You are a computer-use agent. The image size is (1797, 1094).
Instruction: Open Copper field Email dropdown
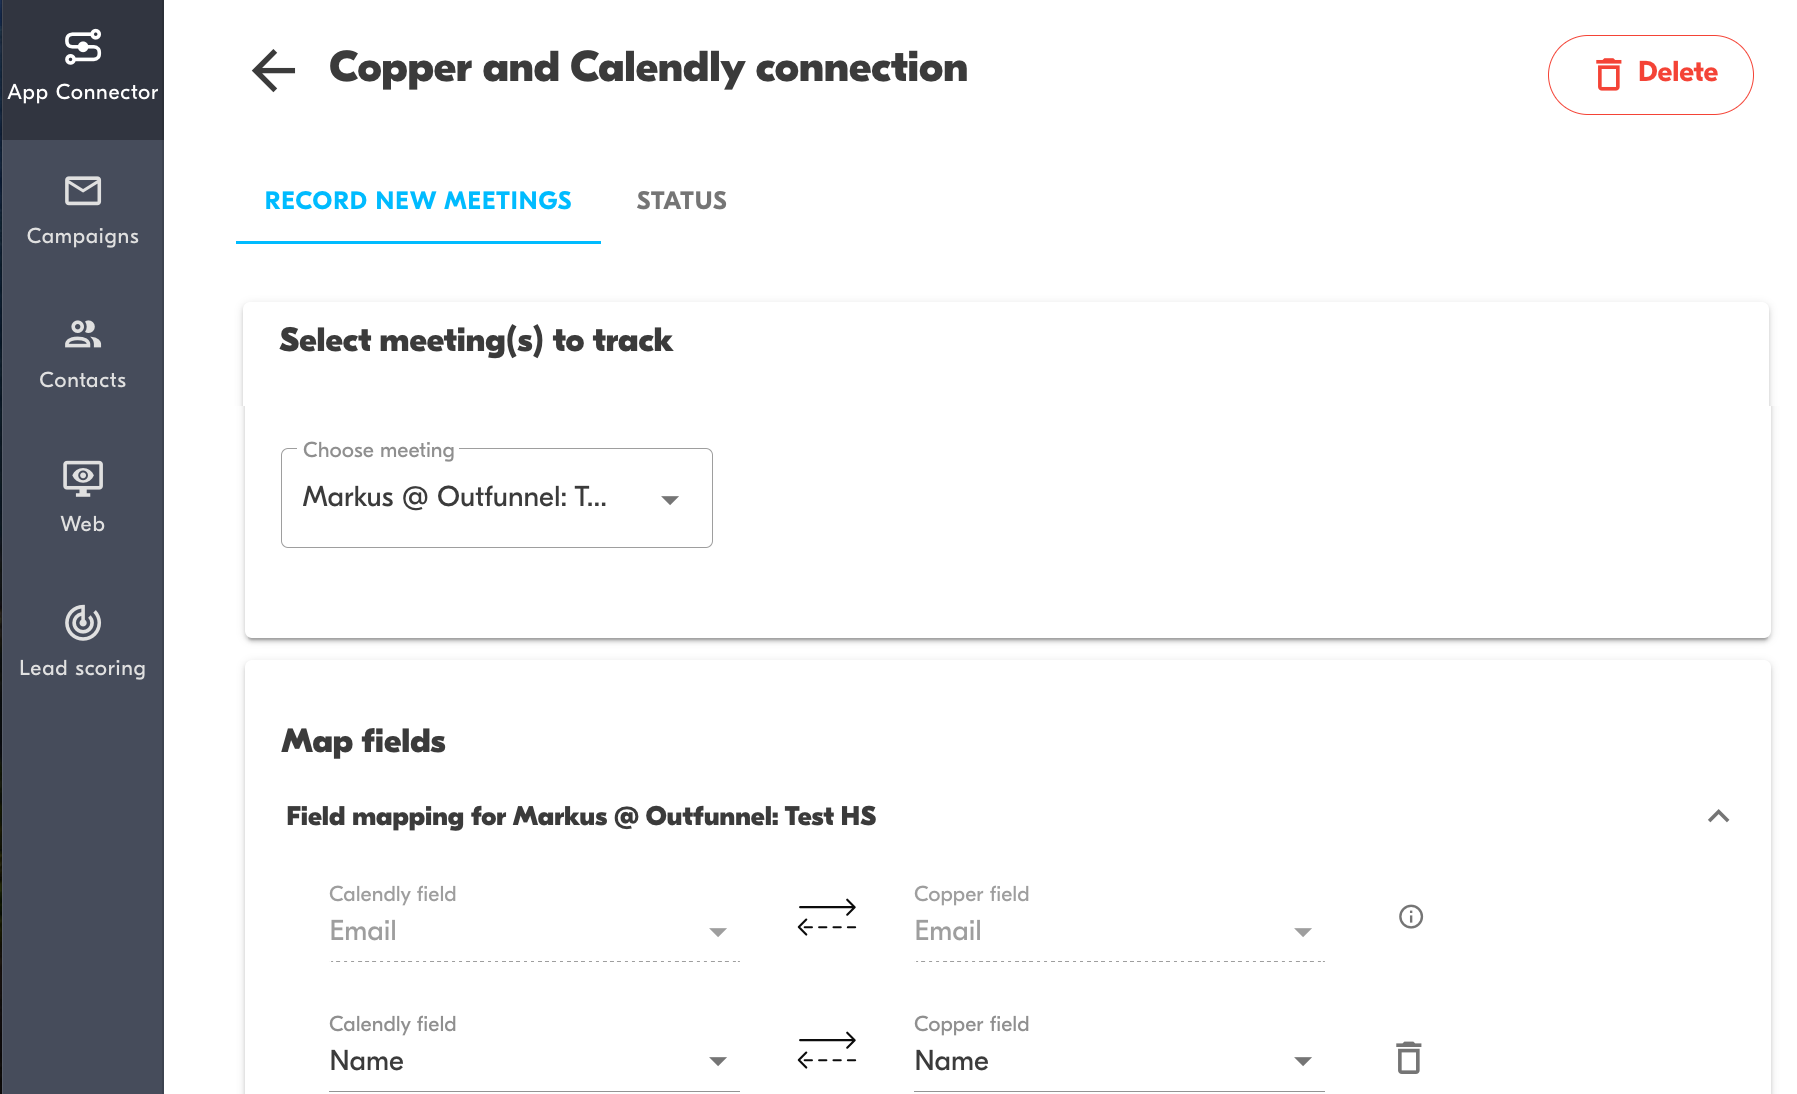point(1118,930)
